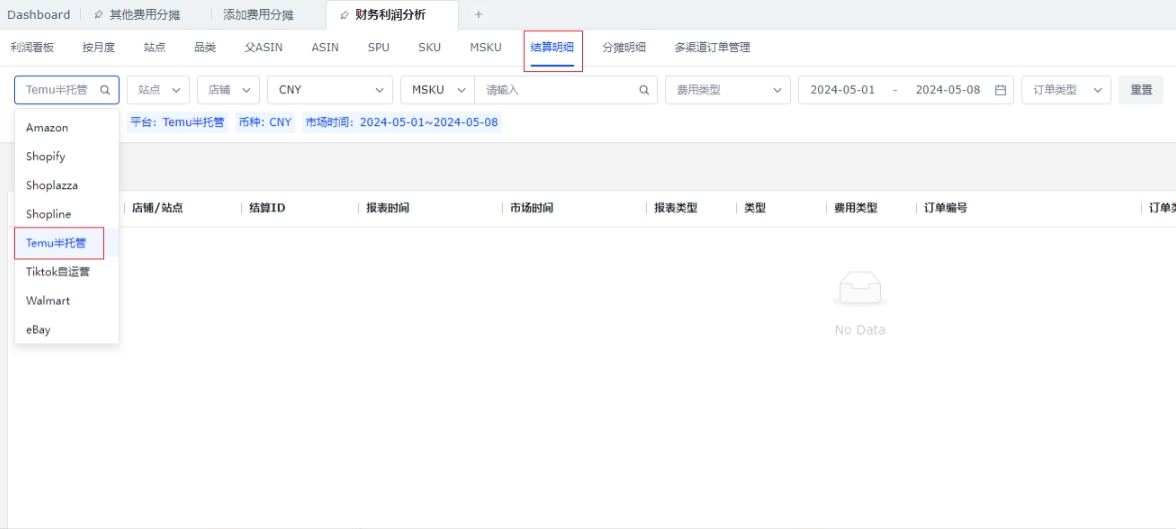Switch to the Dashboard tab

tap(38, 14)
